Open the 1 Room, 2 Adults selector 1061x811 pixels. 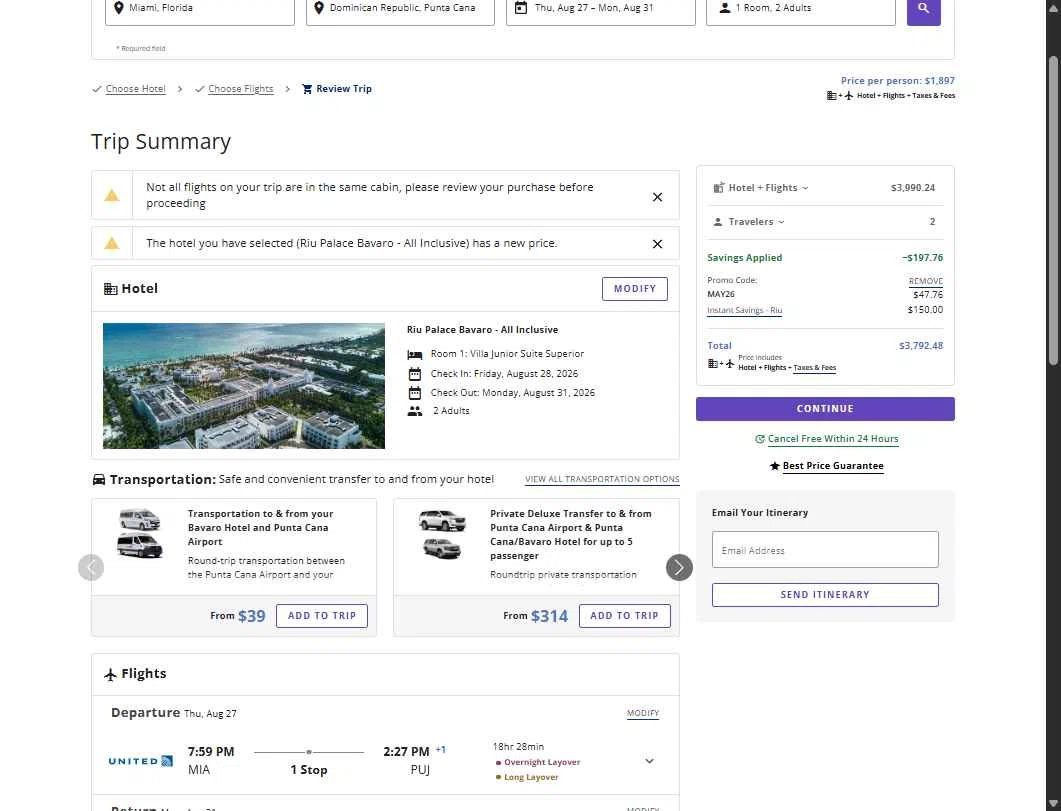(800, 9)
